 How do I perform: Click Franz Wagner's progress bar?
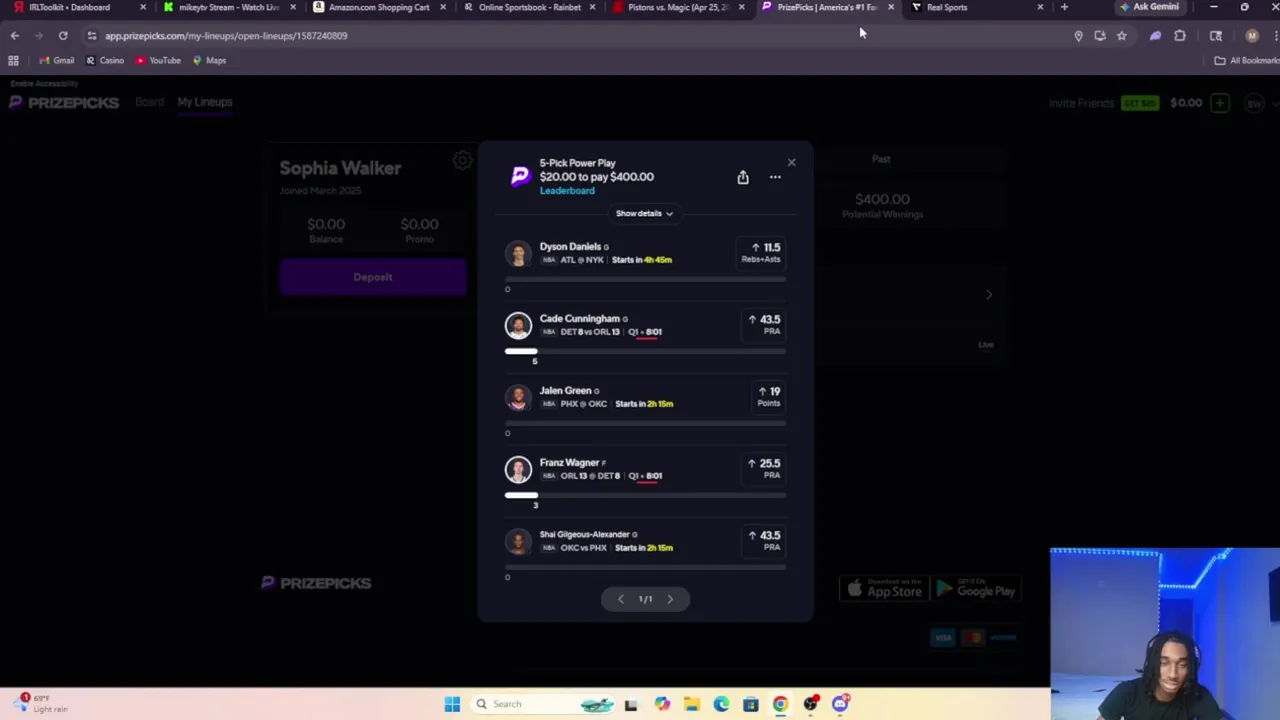[x=645, y=495]
